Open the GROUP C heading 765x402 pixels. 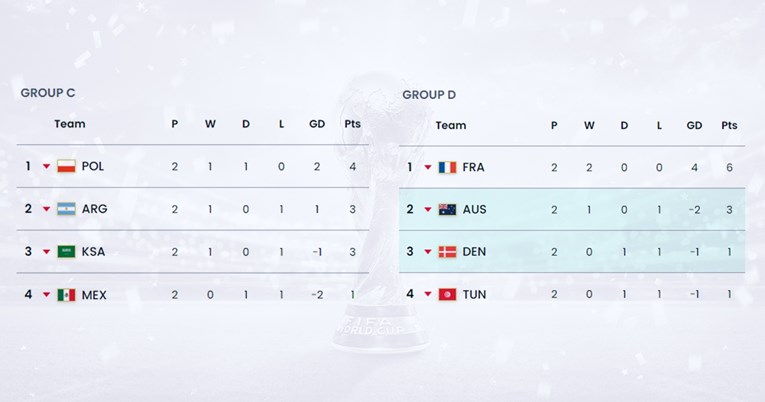pyautogui.click(x=48, y=93)
